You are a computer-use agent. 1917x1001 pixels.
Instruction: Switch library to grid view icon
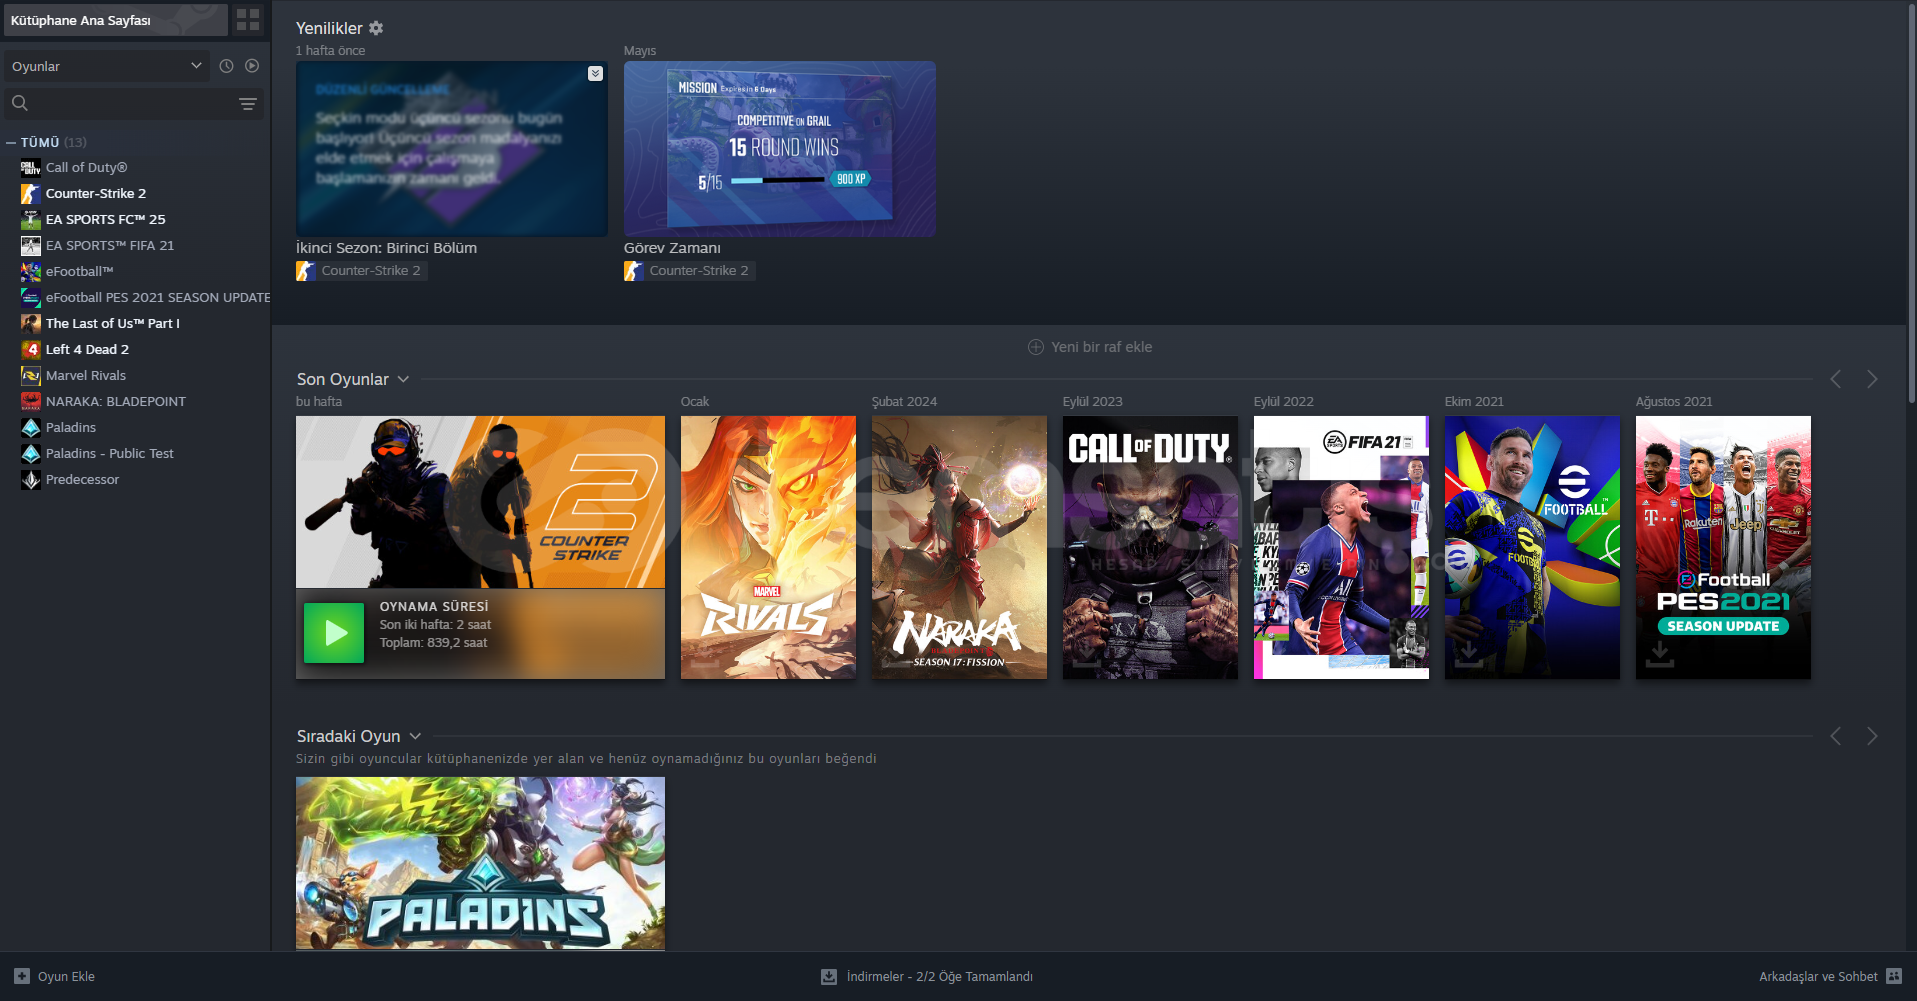point(248,20)
